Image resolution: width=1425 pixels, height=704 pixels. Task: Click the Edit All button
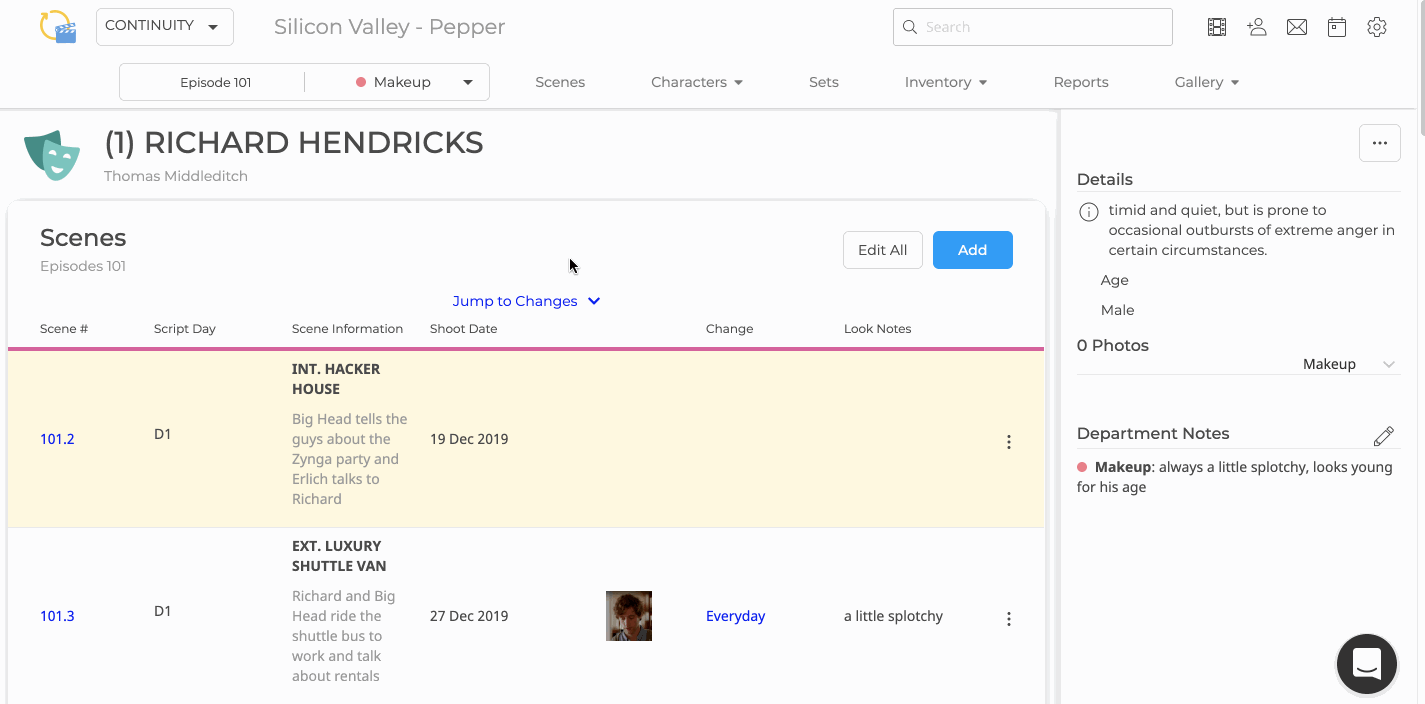pos(883,250)
